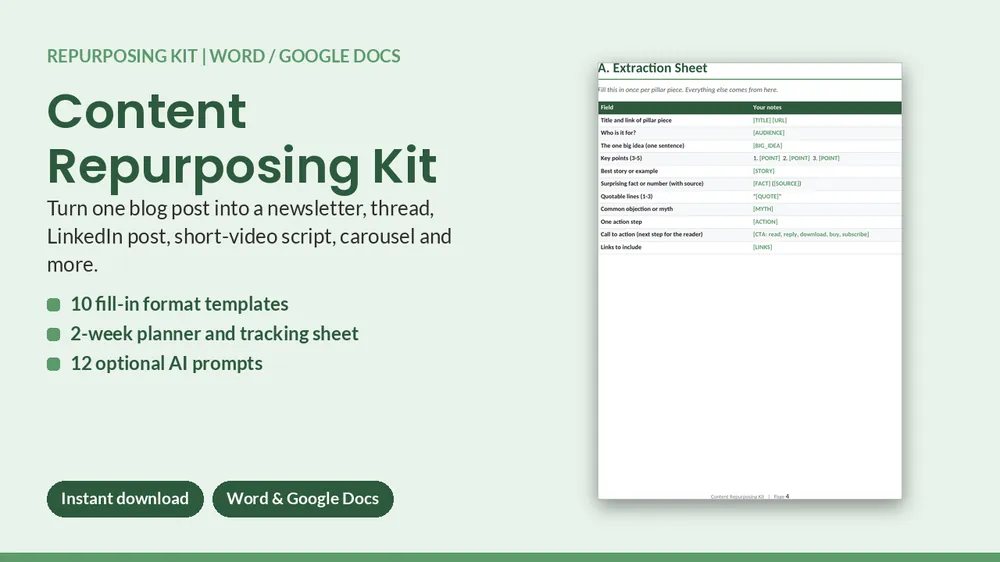Screen dimensions: 1000x562
Task: Click the 'Content Repurposing Kit | Page 4' footer
Action: [x=749, y=496]
